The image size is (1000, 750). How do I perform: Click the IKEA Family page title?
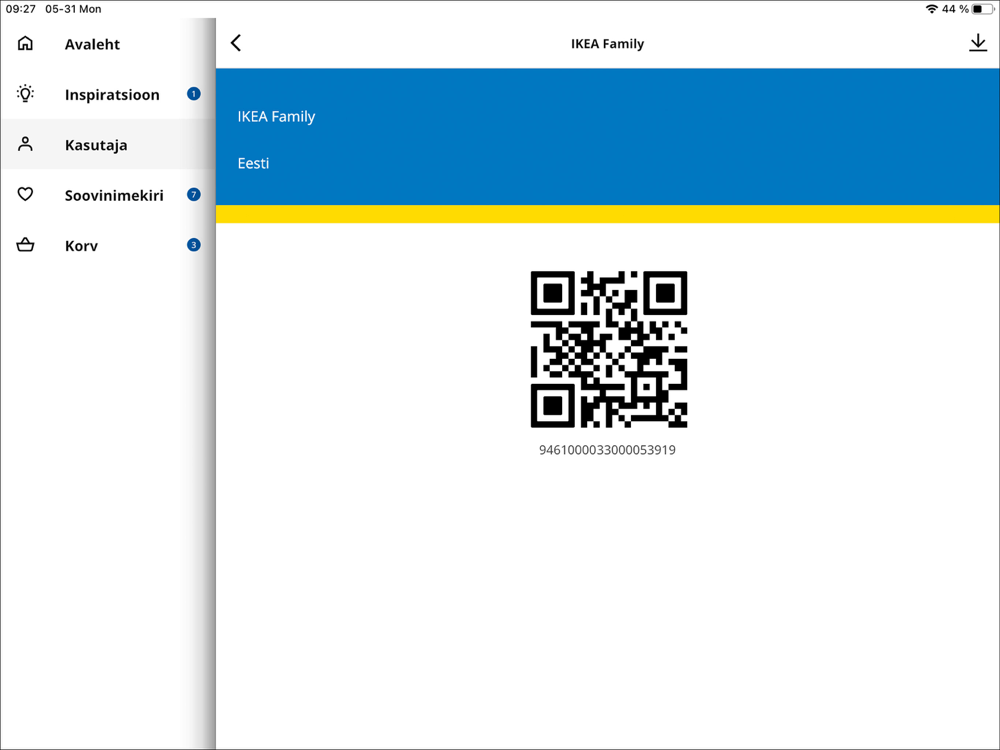[607, 44]
